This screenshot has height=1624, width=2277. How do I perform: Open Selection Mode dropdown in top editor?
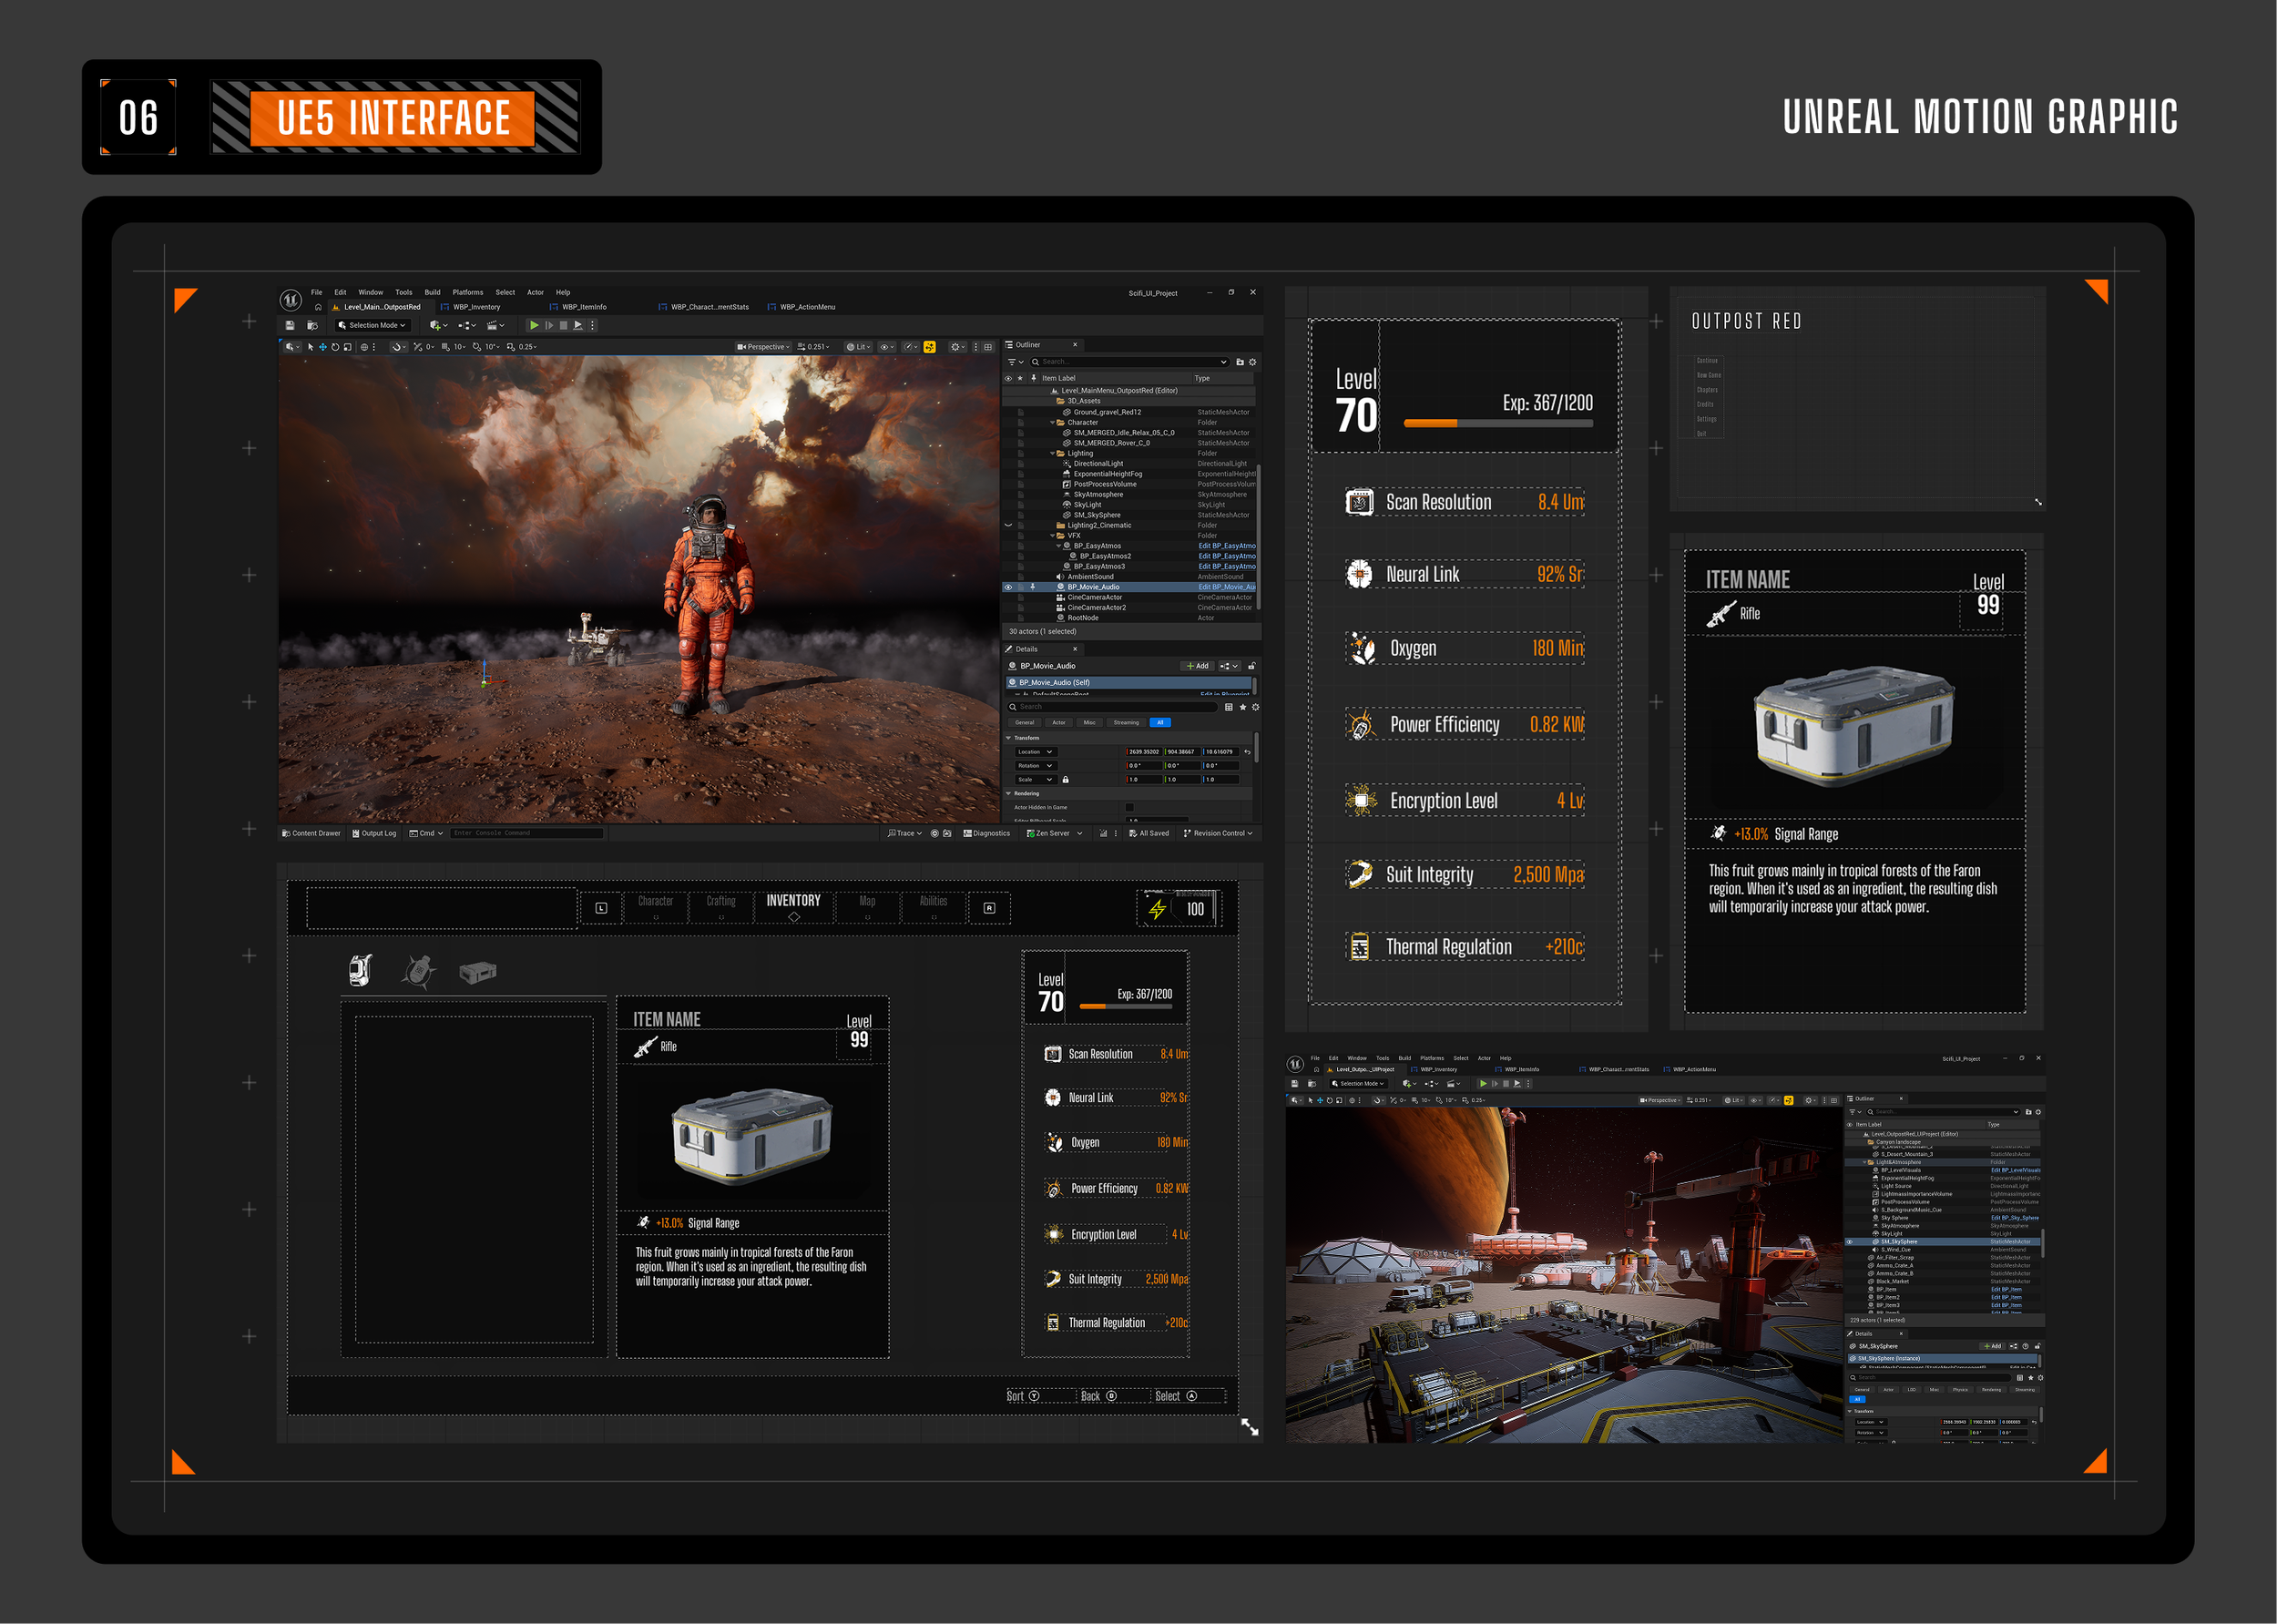[x=372, y=326]
